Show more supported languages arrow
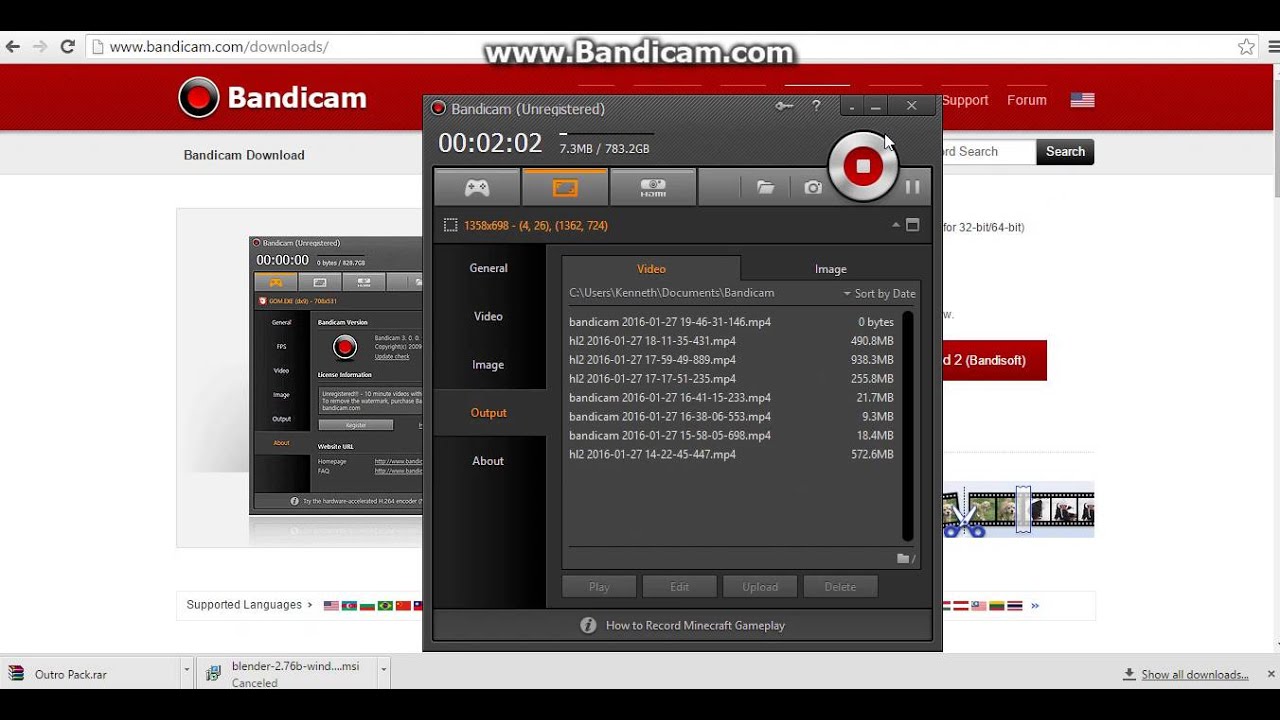Viewport: 1280px width, 720px height. (x=1035, y=605)
